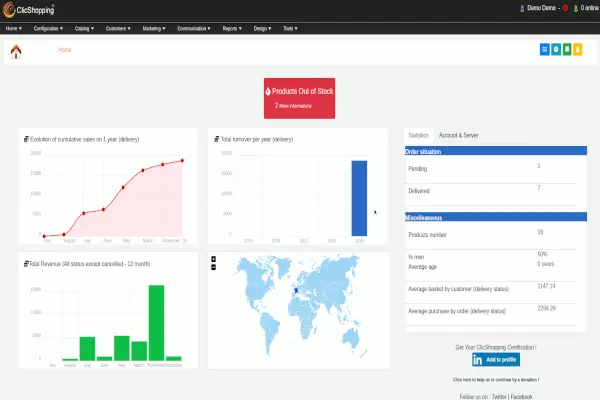Image resolution: width=600 pixels, height=400 pixels.
Task: Open the Catalog dropdown menu
Action: [84, 29]
